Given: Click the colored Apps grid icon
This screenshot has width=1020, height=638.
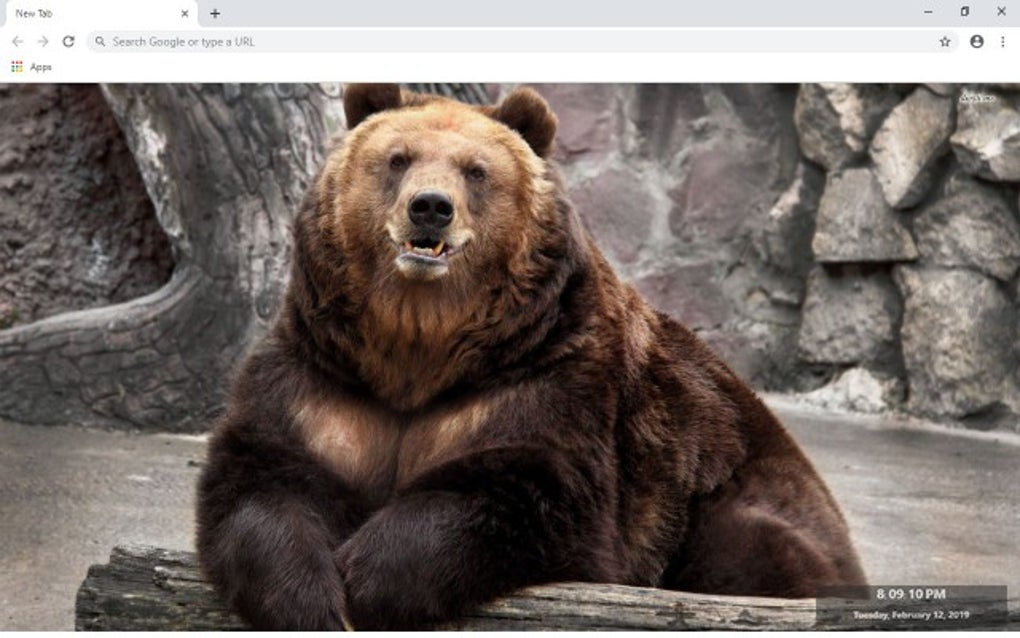Looking at the screenshot, I should click(15, 67).
